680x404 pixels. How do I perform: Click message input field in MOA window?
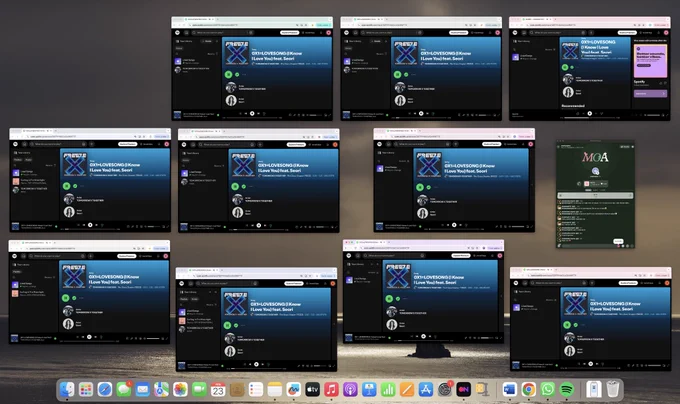(588, 245)
